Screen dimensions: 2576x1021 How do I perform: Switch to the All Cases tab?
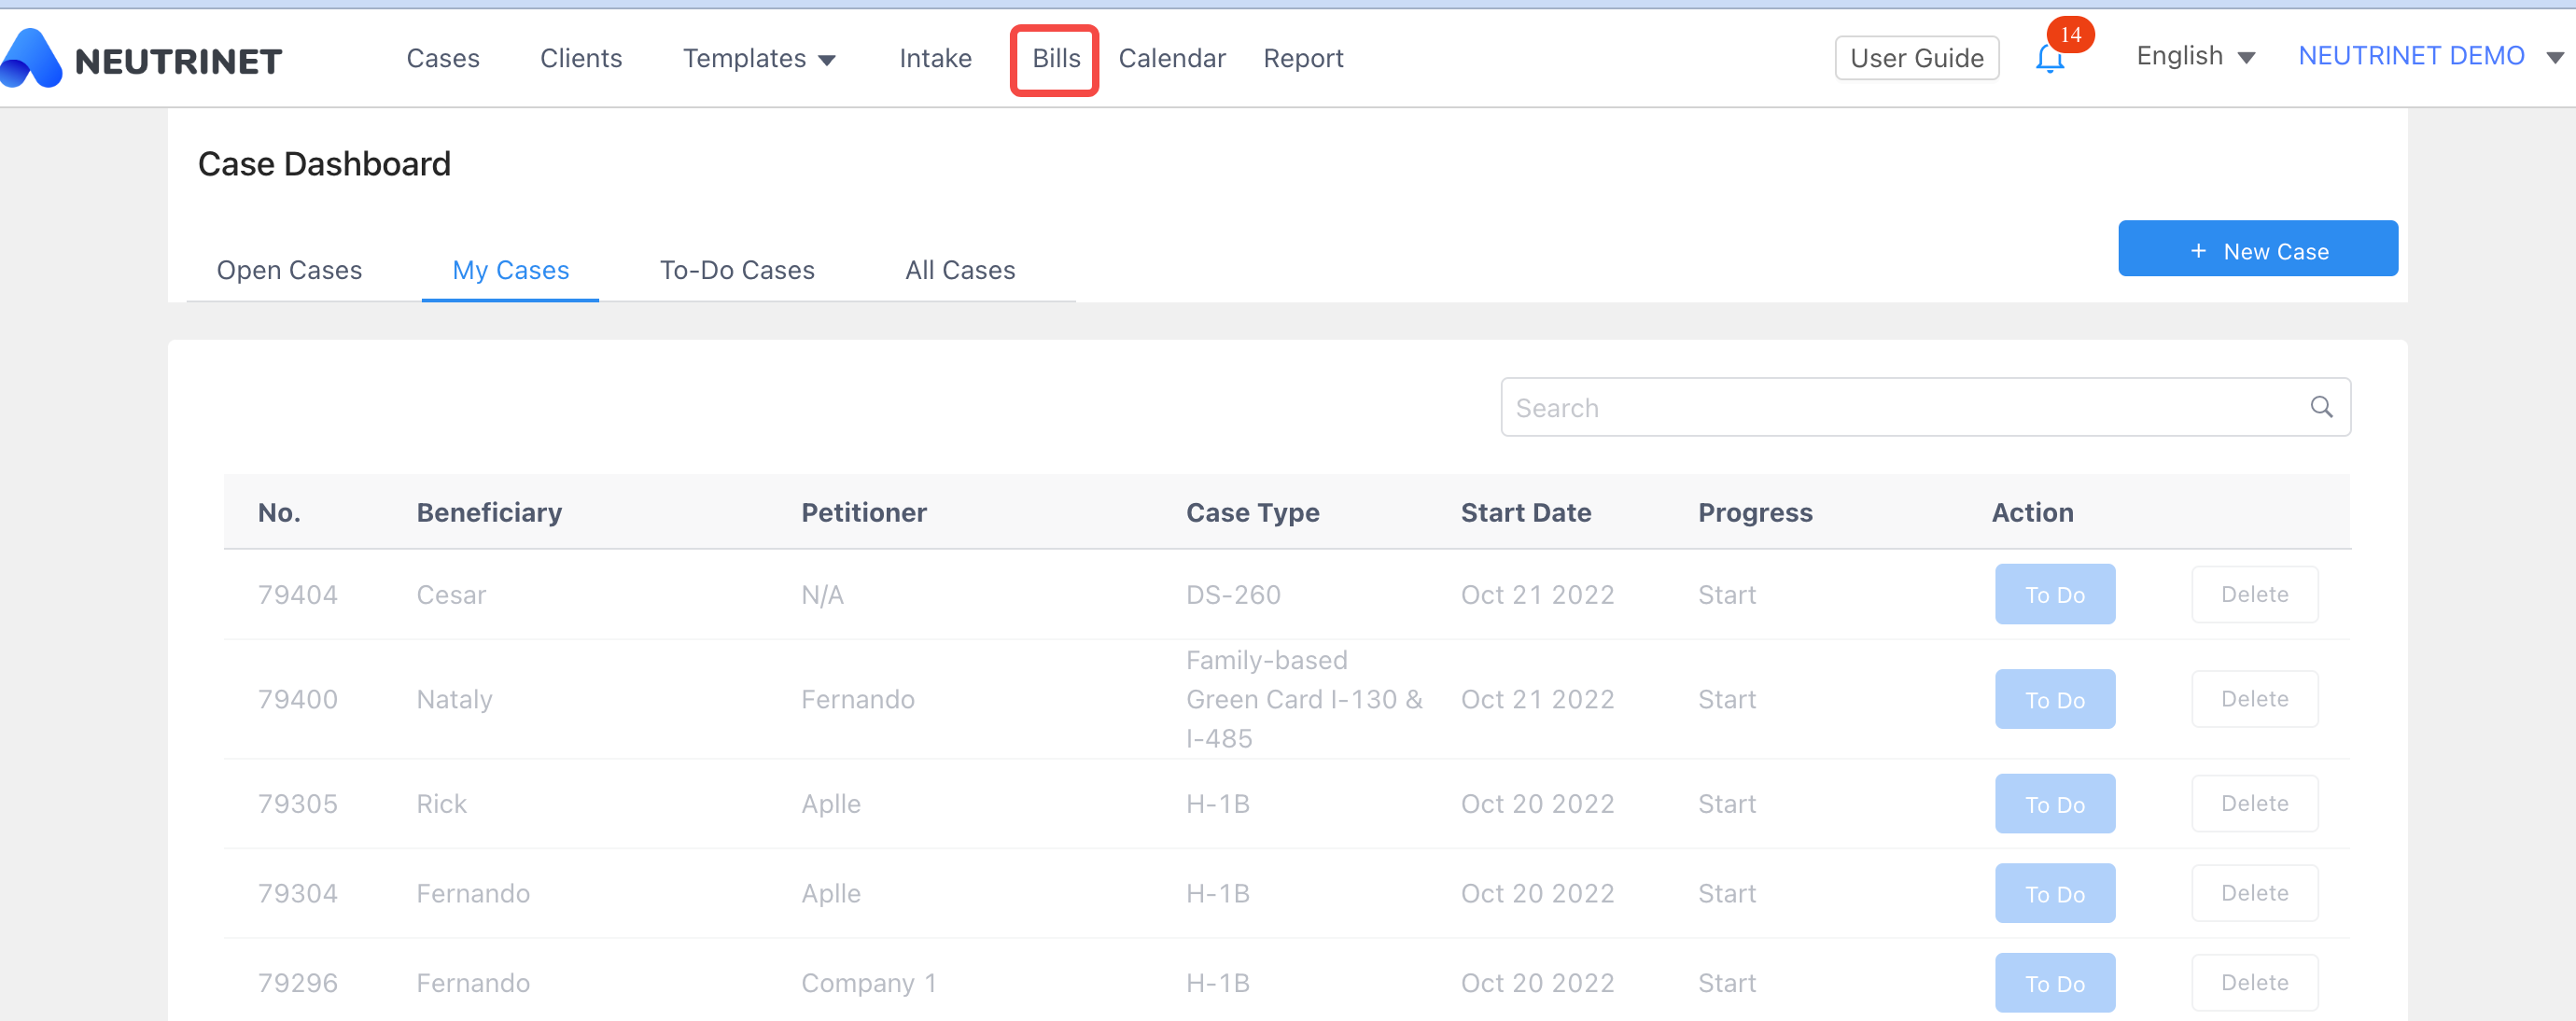(960, 270)
